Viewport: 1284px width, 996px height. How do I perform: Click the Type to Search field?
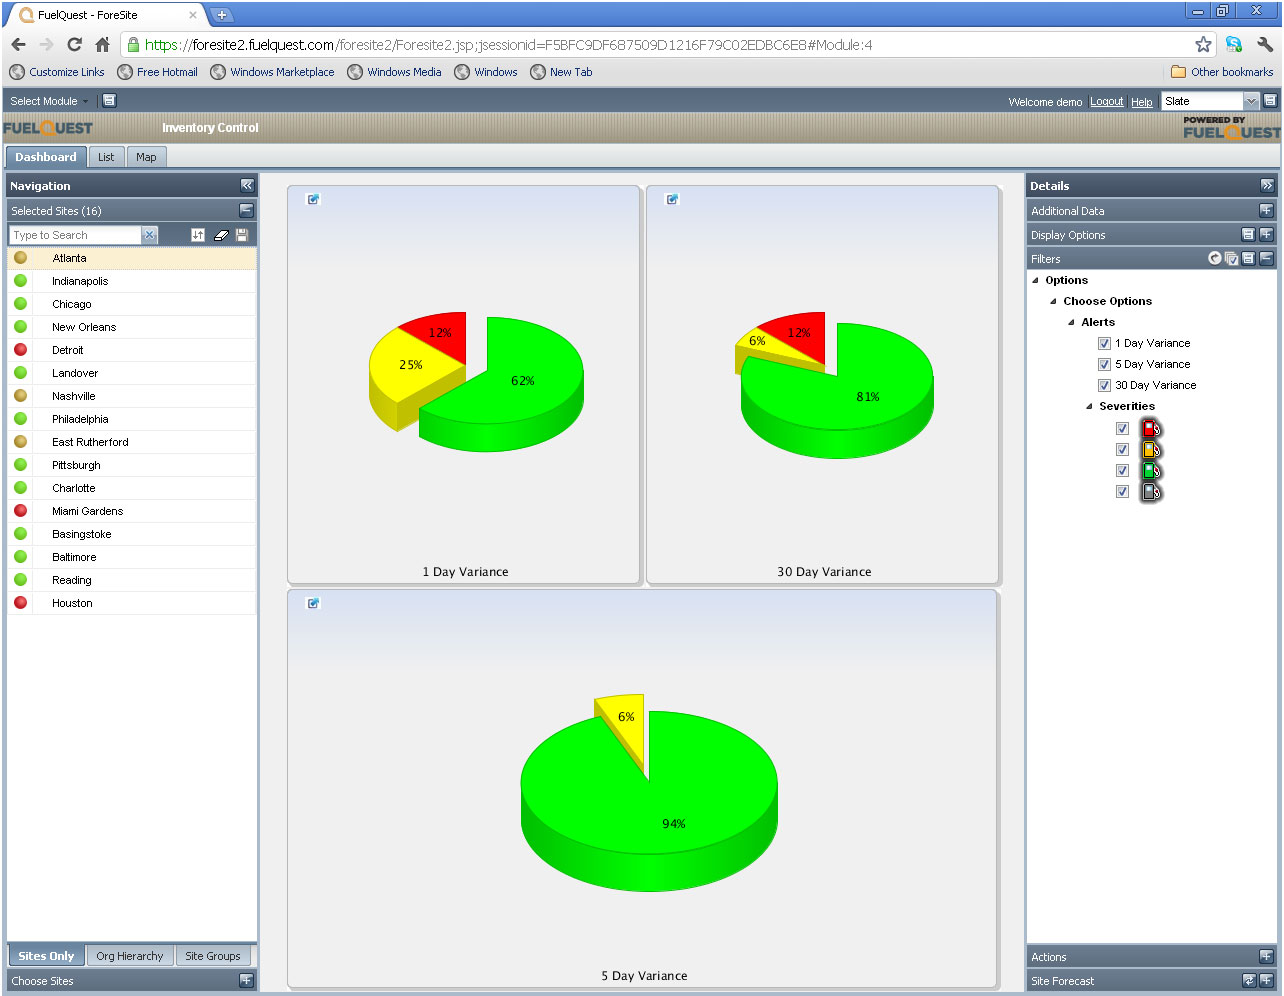pyautogui.click(x=76, y=235)
